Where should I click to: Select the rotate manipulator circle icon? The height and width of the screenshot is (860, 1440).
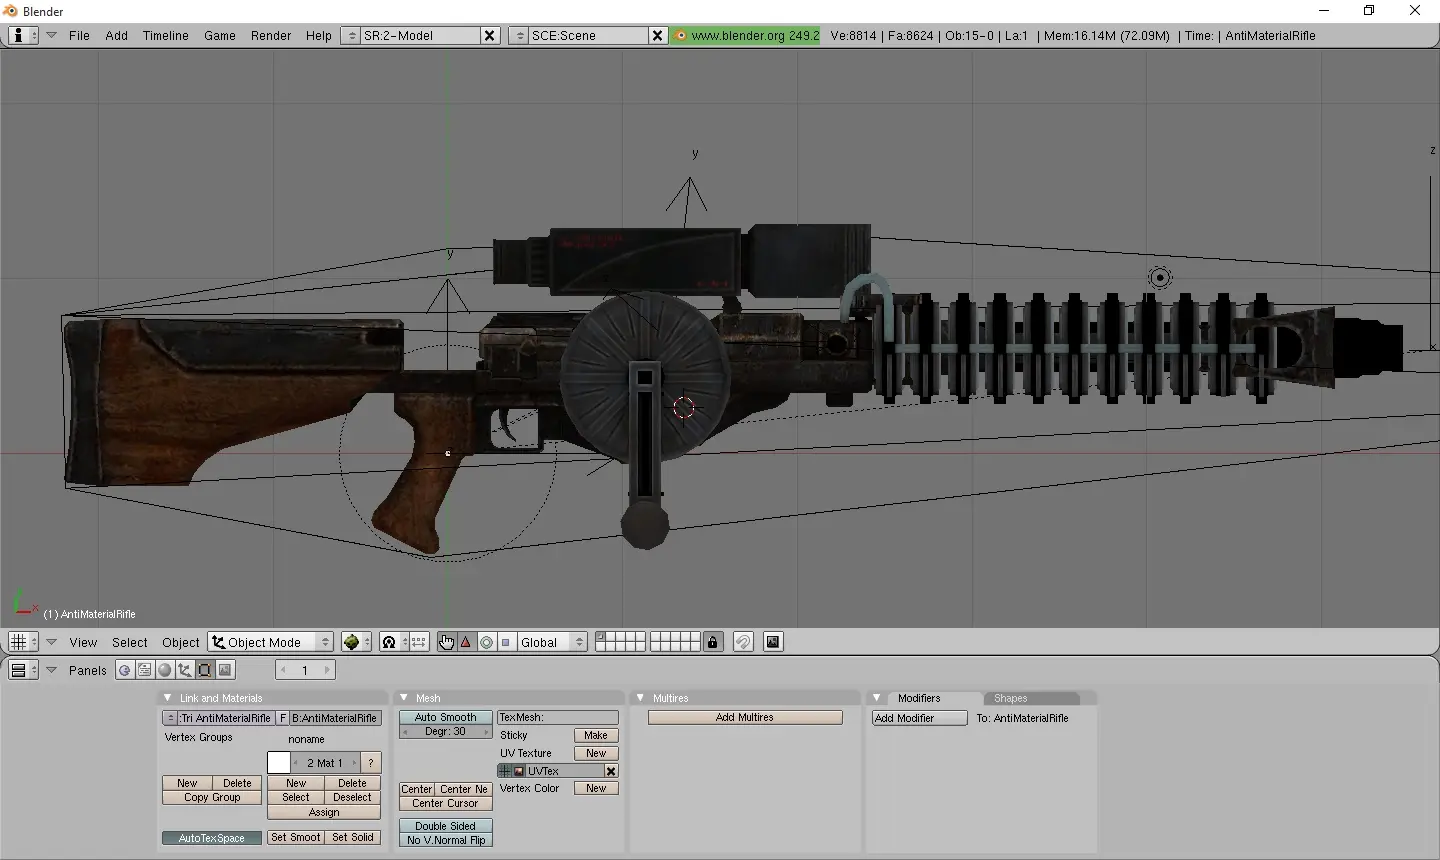486,642
